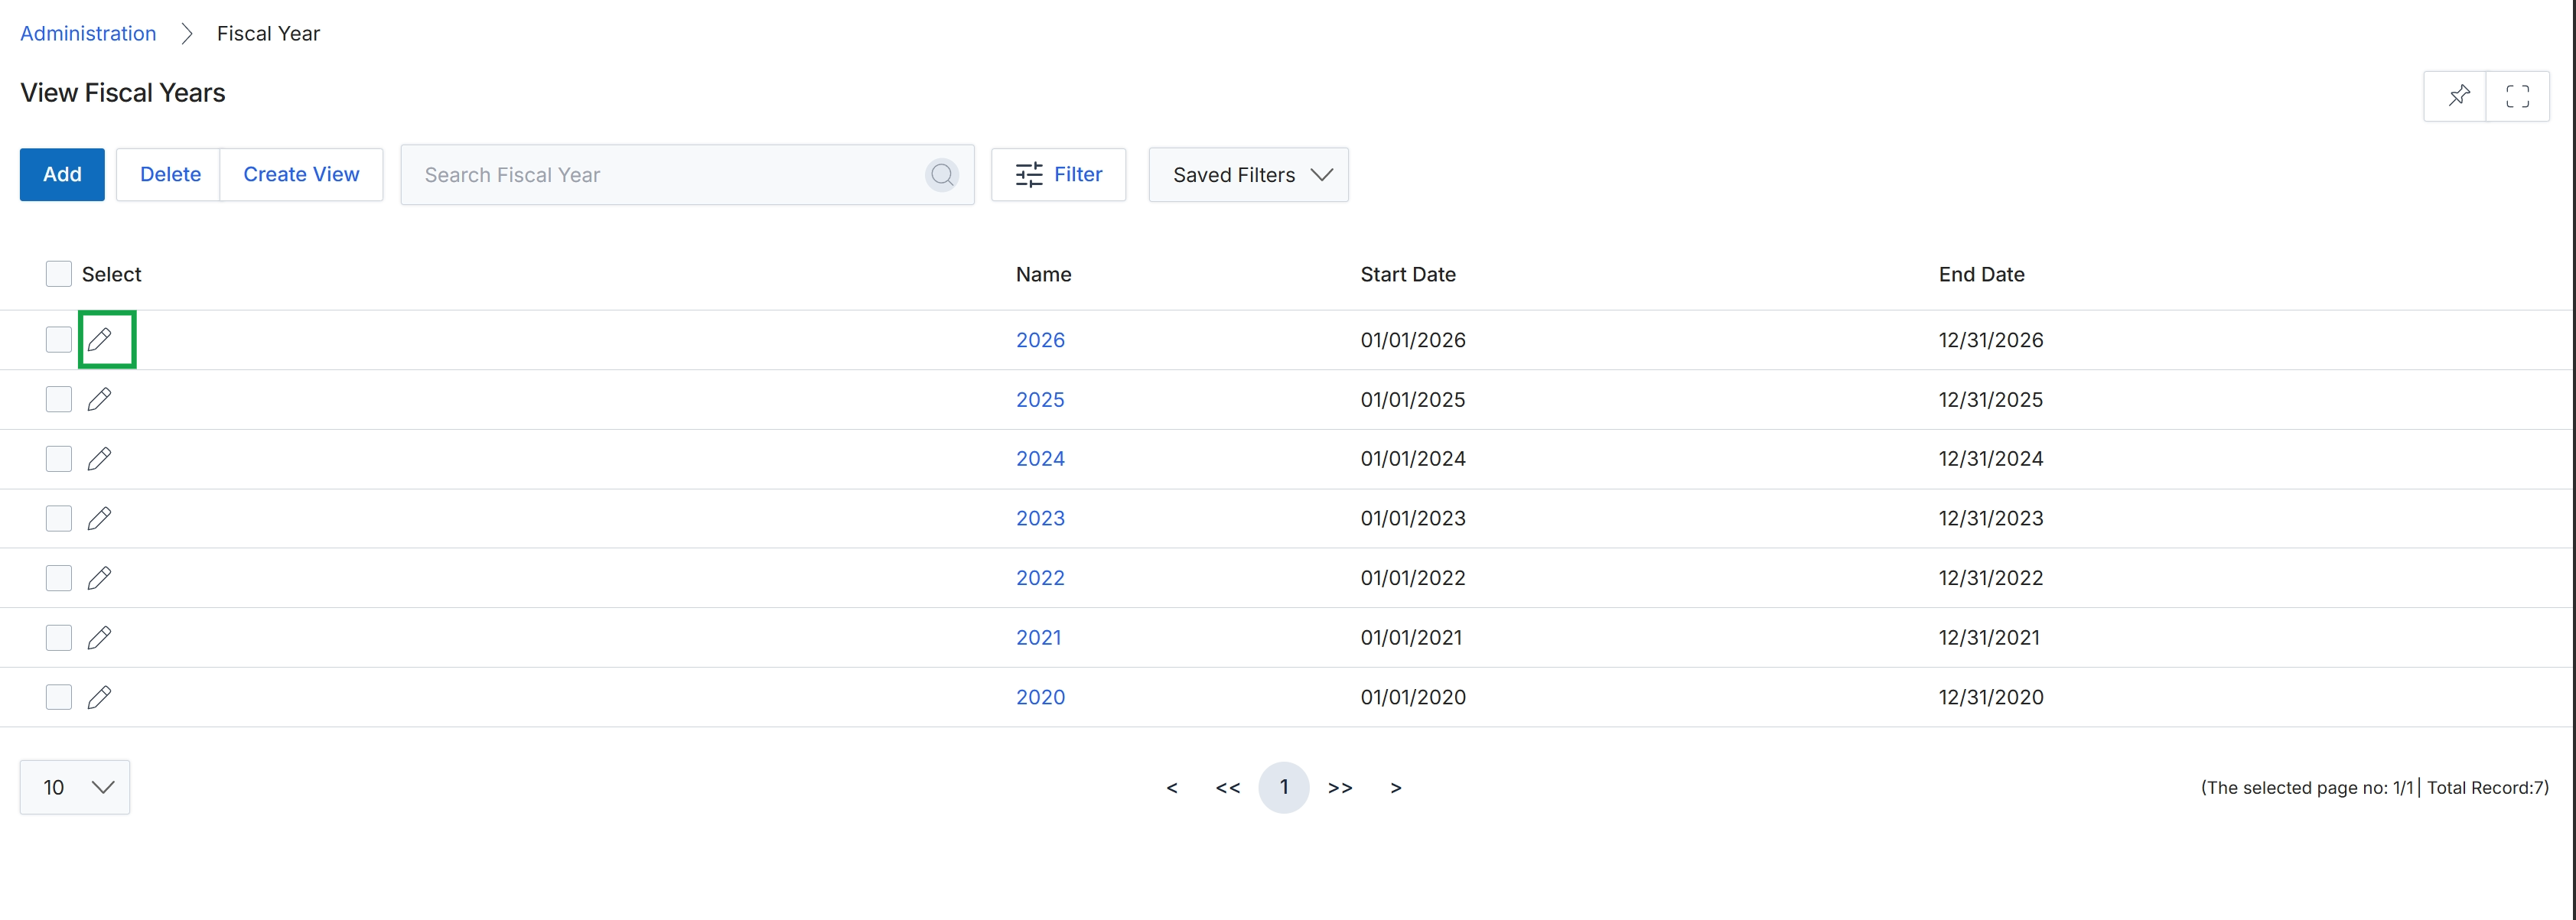
Task: Edit the 2022 fiscal year via pencil icon
Action: coord(99,578)
